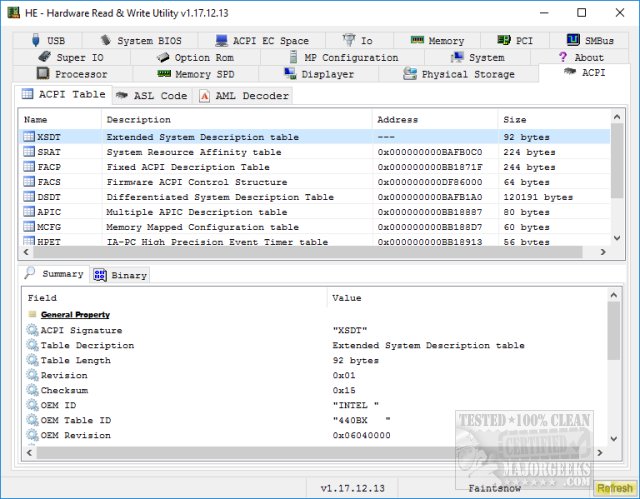Viewport: 640px width, 499px height.
Task: Click the SMBus chip icon
Action: click(573, 40)
